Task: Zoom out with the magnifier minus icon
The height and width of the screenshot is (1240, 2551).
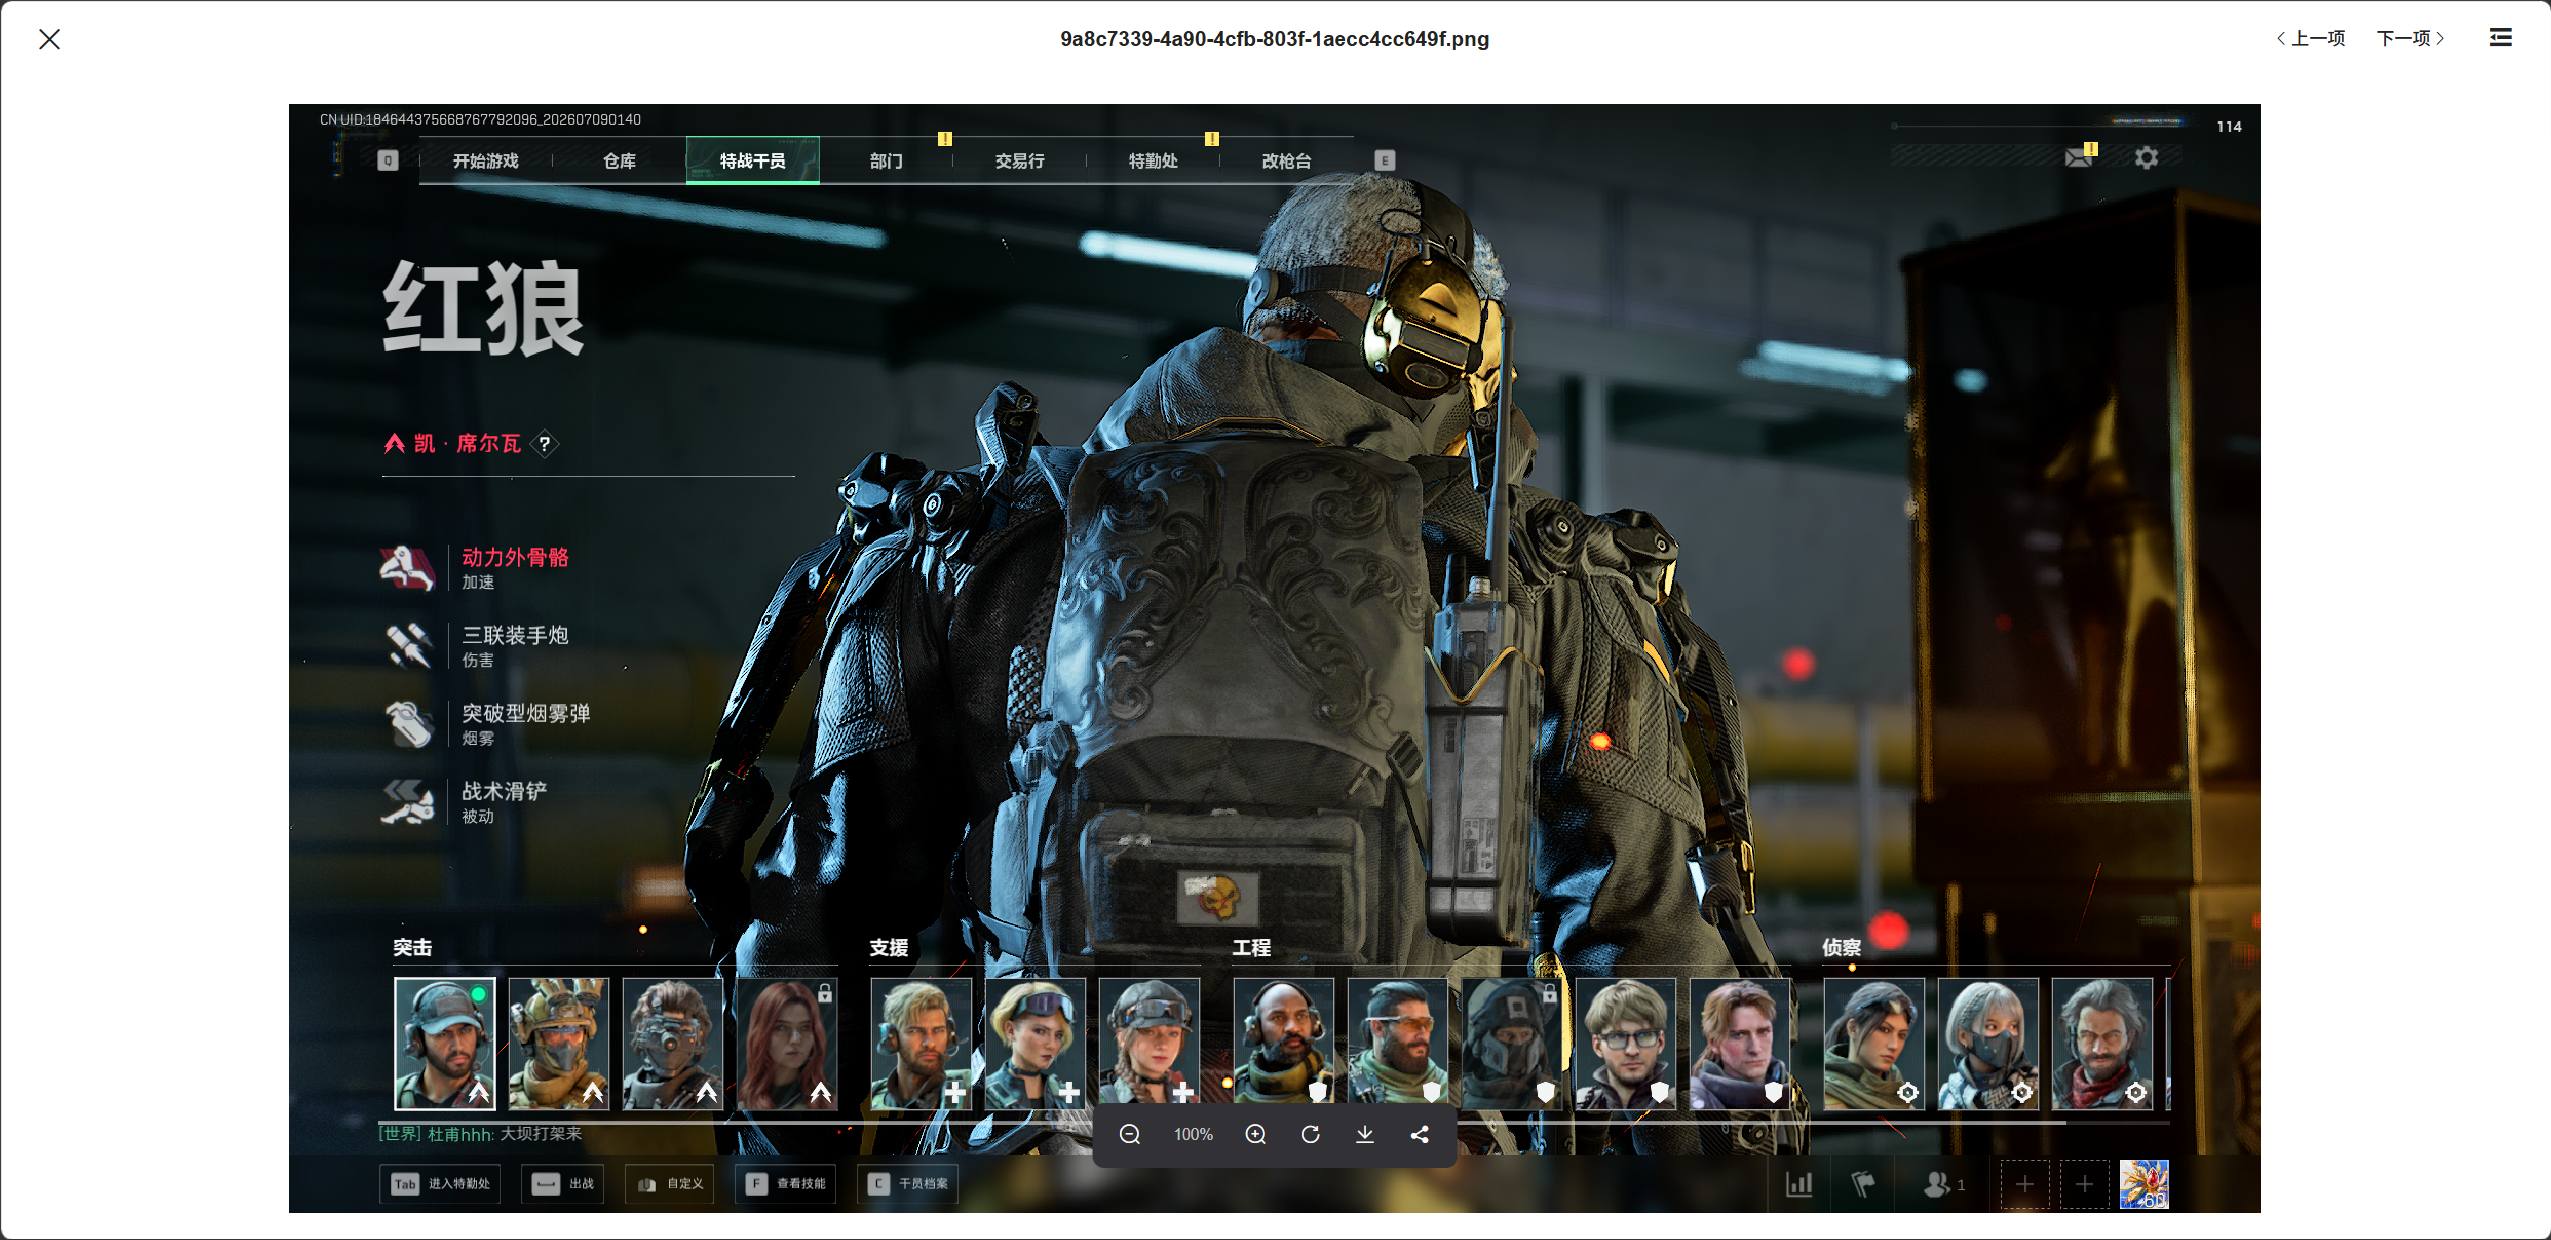Action: pyautogui.click(x=1129, y=1134)
